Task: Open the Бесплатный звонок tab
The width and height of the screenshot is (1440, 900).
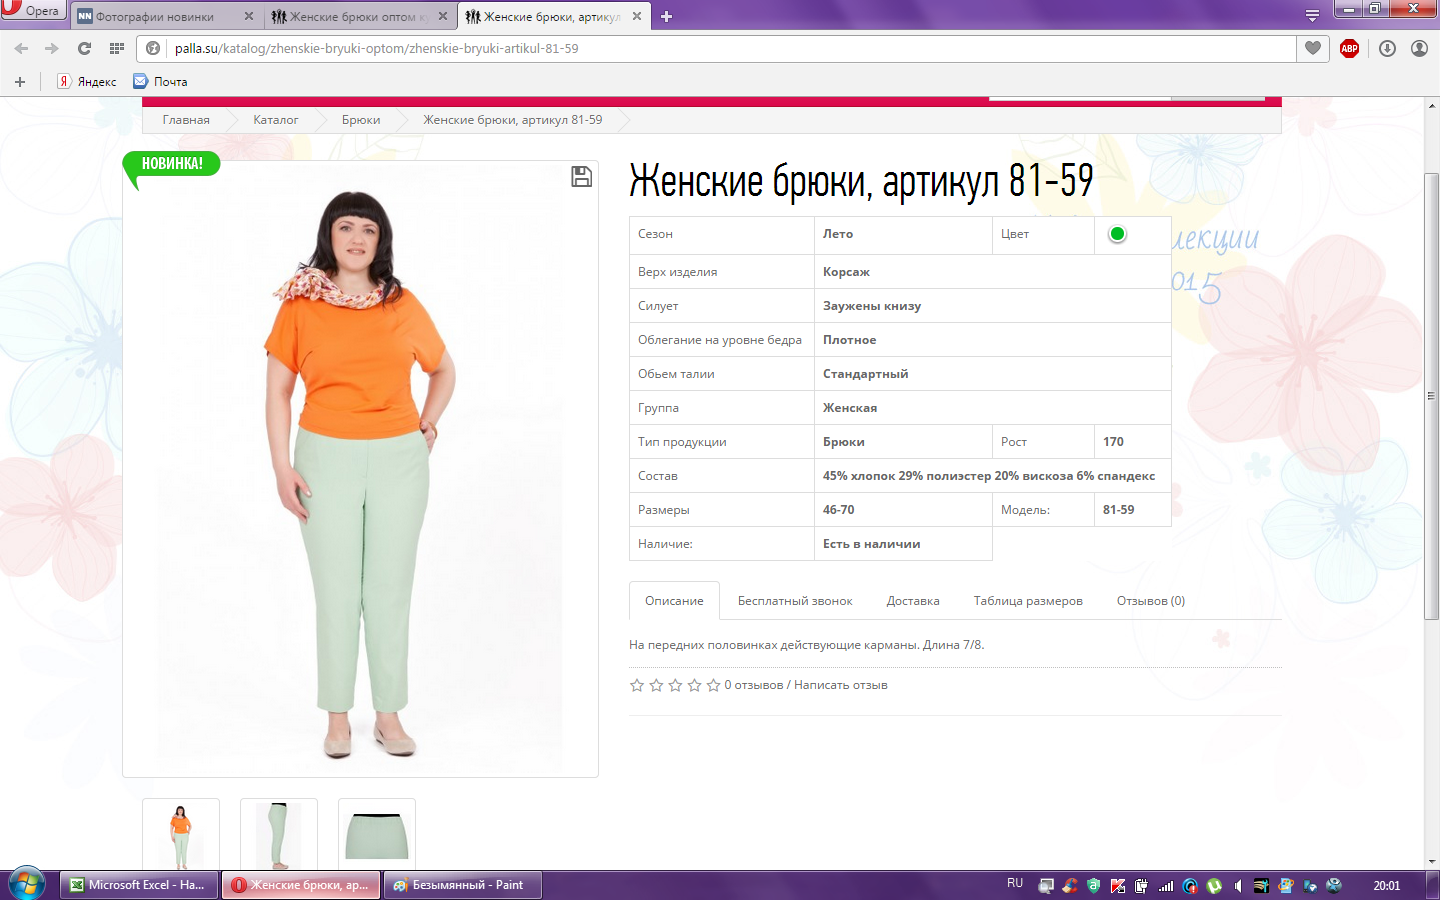Action: pos(795,601)
